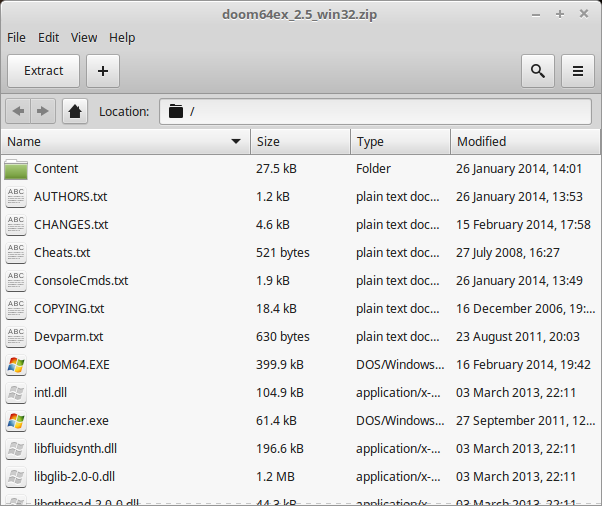This screenshot has height=506, width=602.
Task: Select libfluidsynth.dll file icon
Action: tap(16, 449)
